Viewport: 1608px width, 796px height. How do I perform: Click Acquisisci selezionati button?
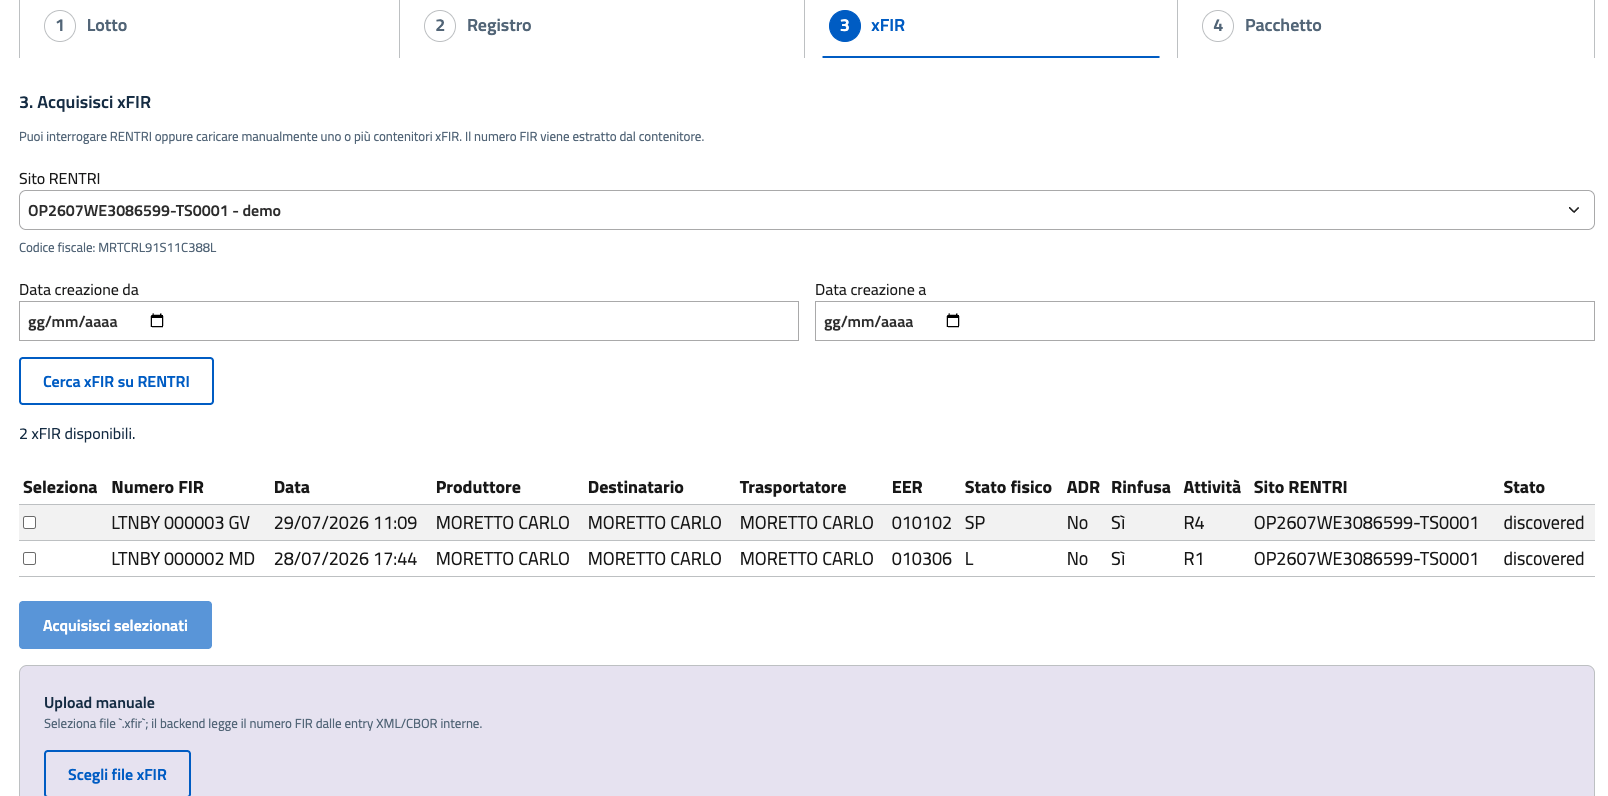click(x=115, y=625)
